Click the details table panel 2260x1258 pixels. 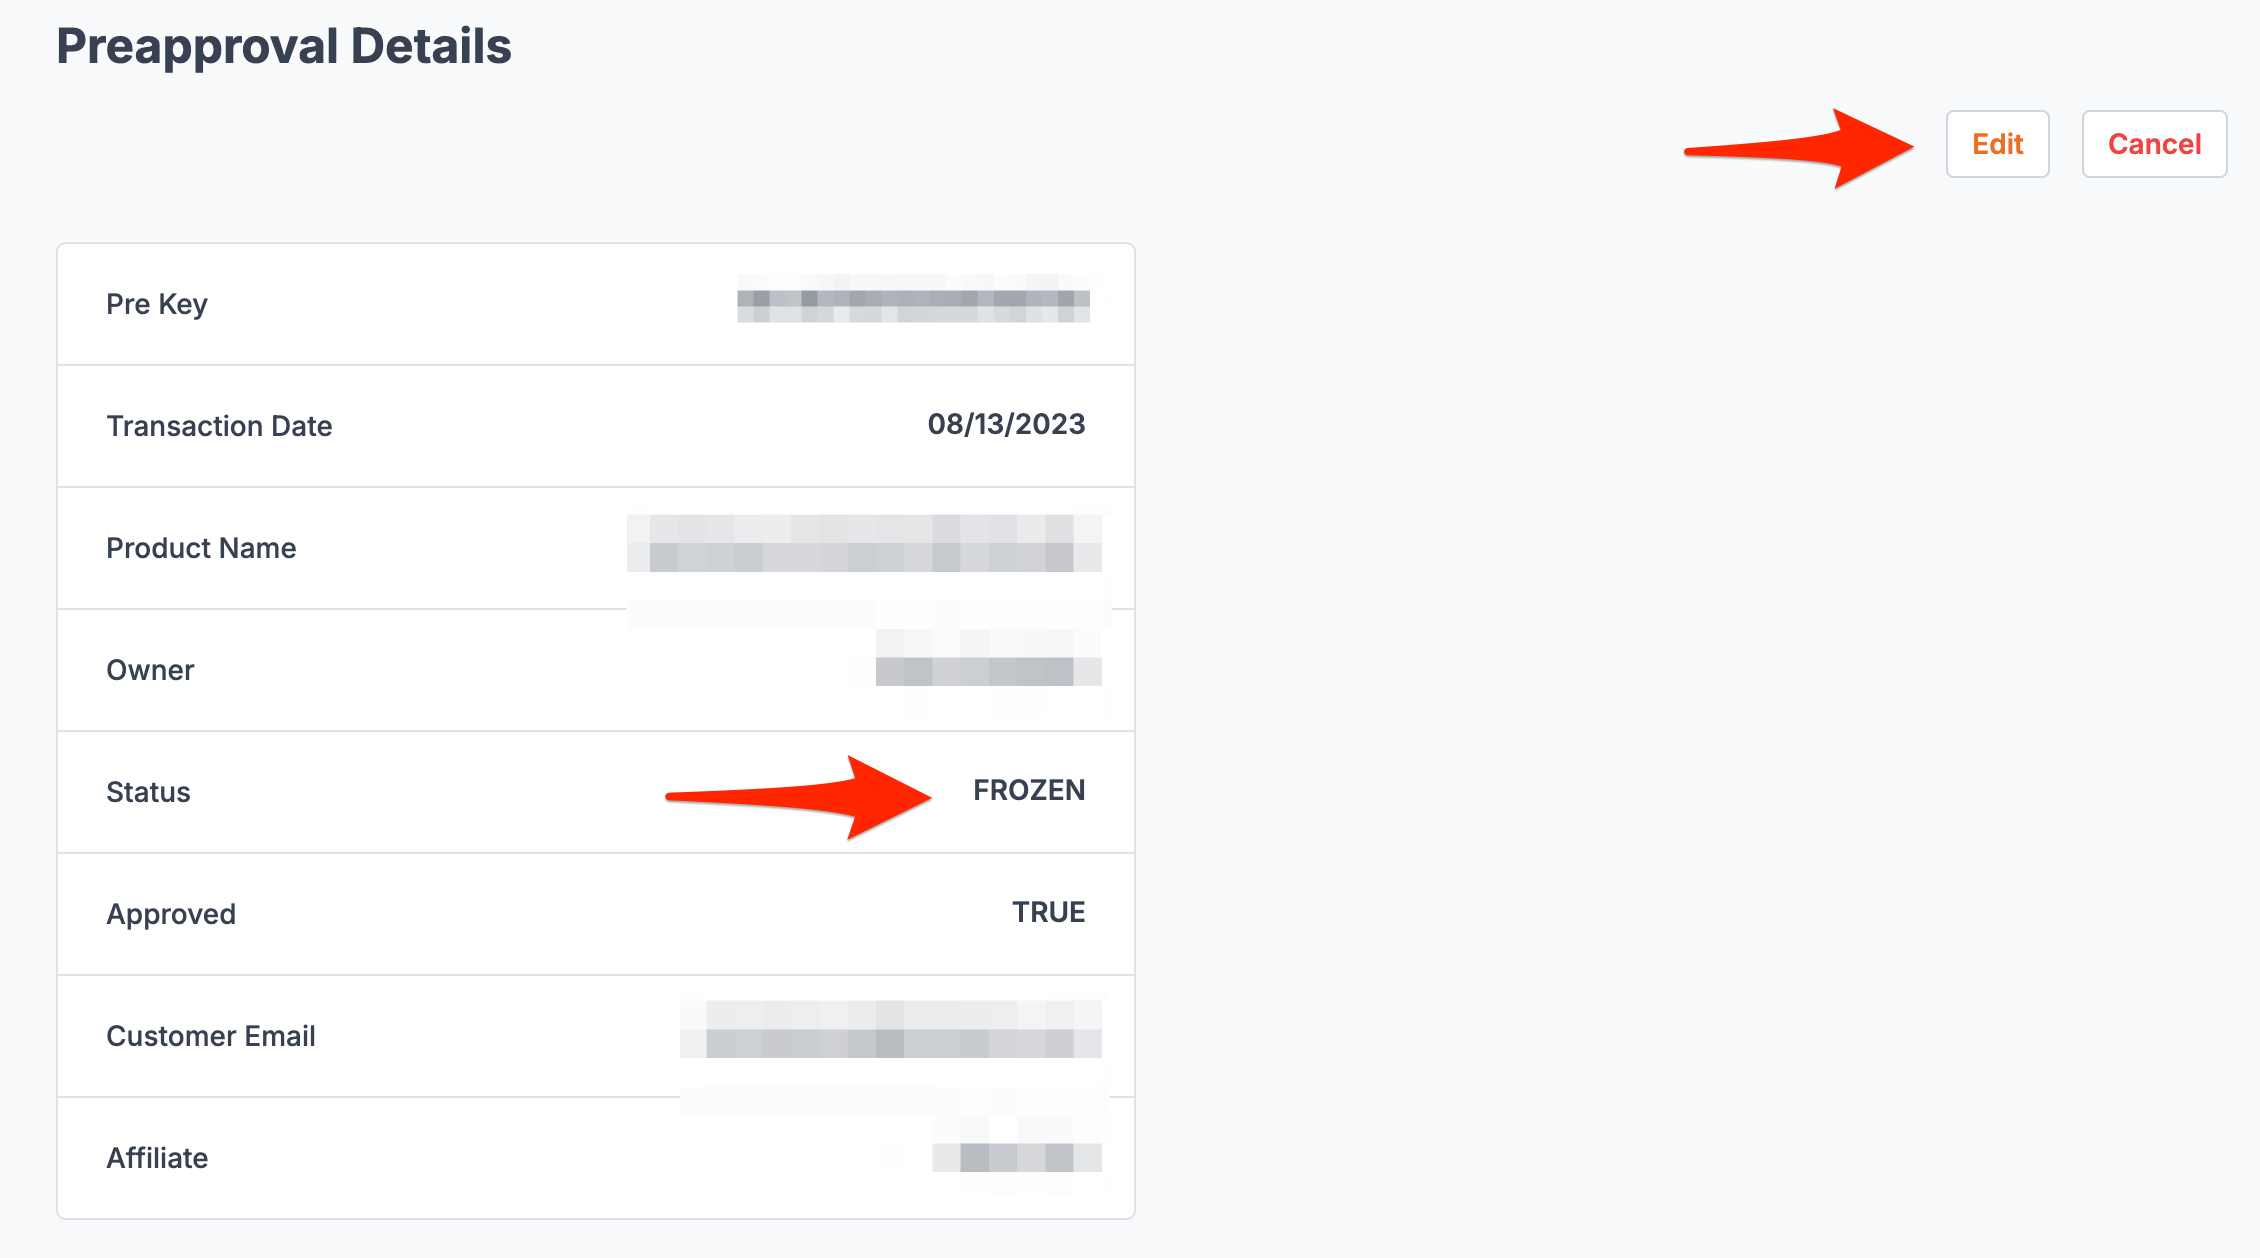[x=595, y=728]
